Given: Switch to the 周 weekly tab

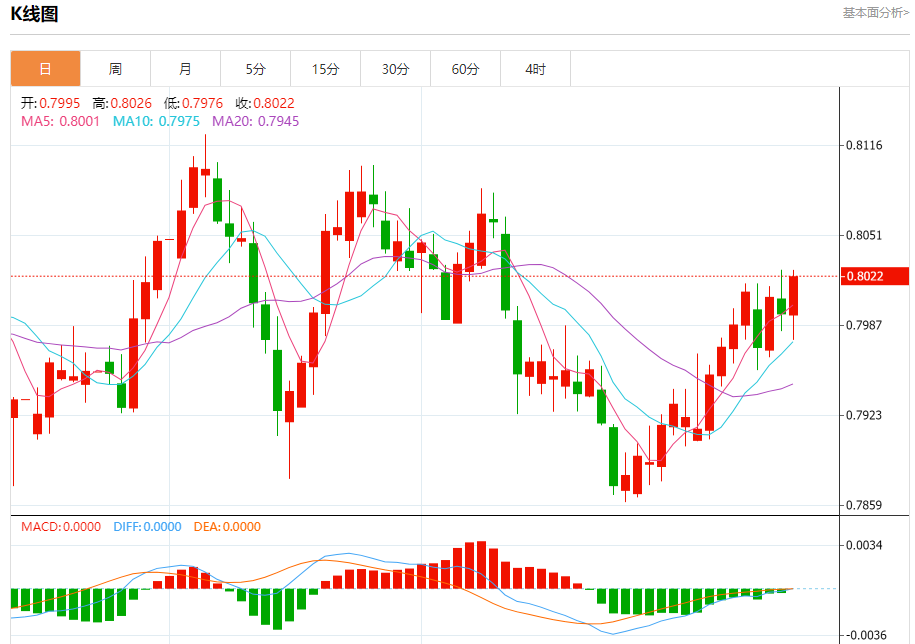Looking at the screenshot, I should [115, 69].
